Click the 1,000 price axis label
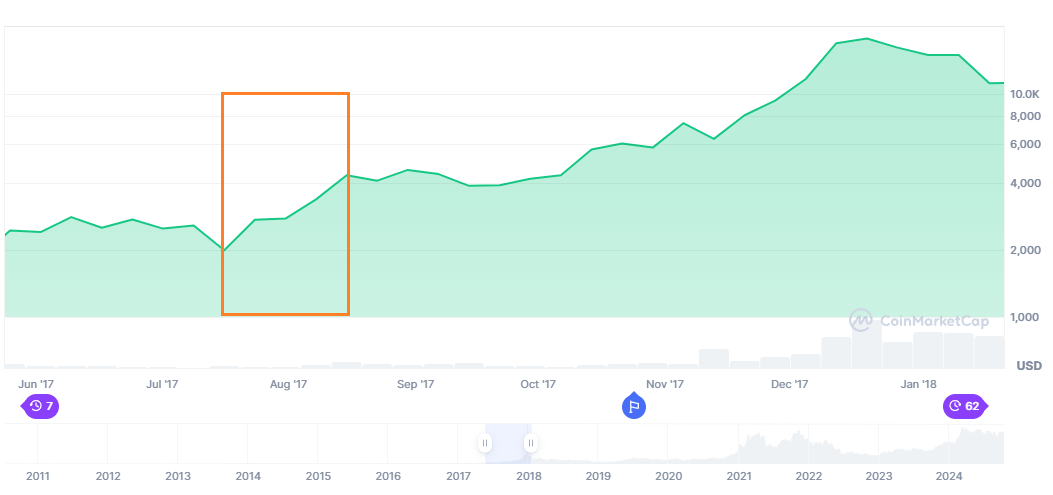This screenshot has width=1053, height=495. 1027,318
